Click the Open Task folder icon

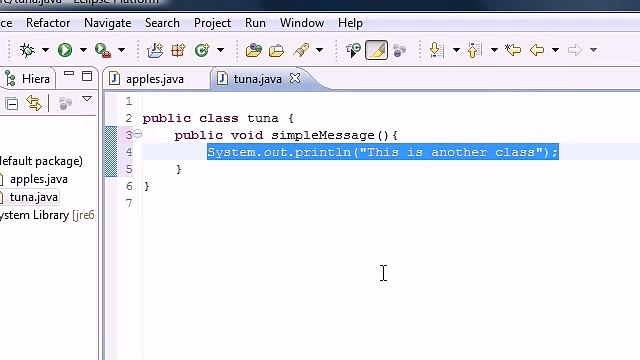coord(277,50)
